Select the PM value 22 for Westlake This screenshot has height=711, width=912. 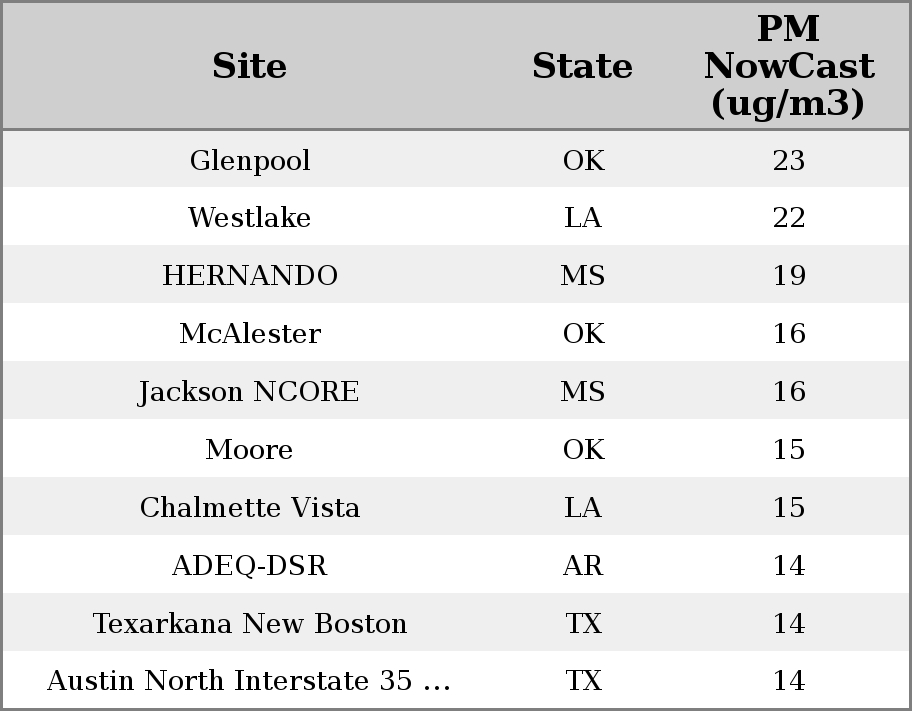pos(789,218)
